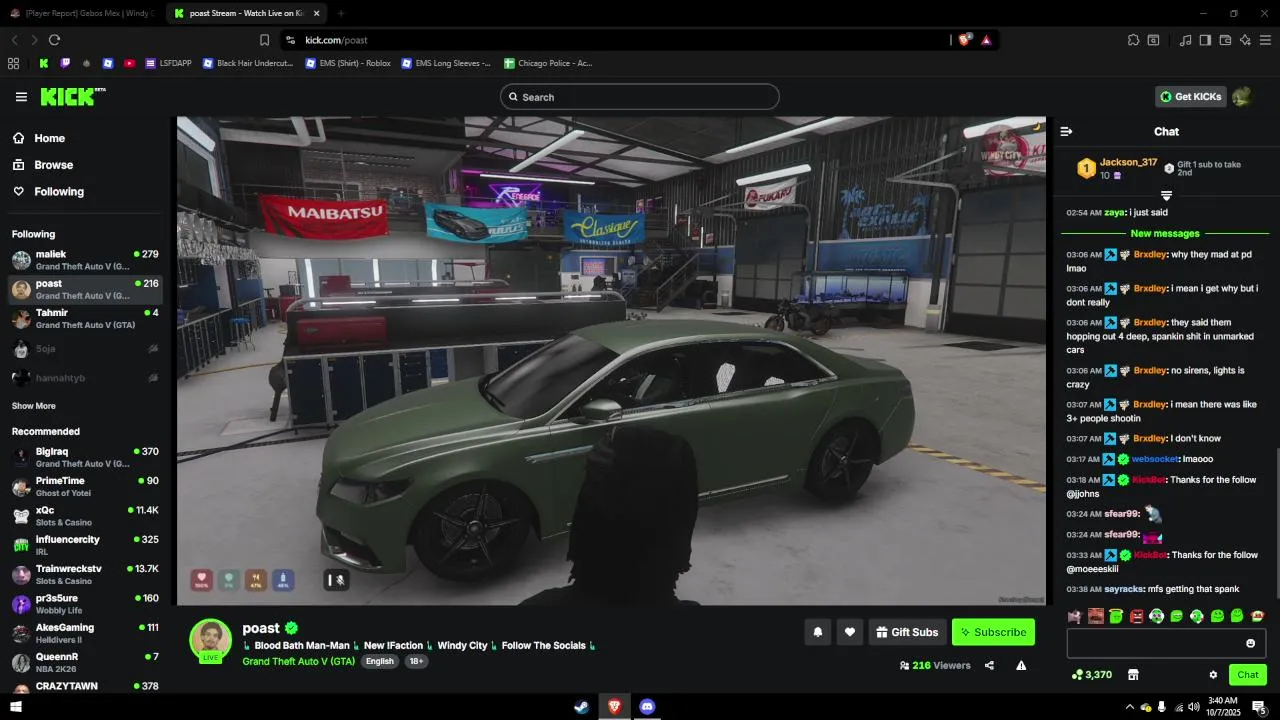Click Jackson_317 on the gift leaderboard
1280x720 pixels.
[x=1128, y=162]
